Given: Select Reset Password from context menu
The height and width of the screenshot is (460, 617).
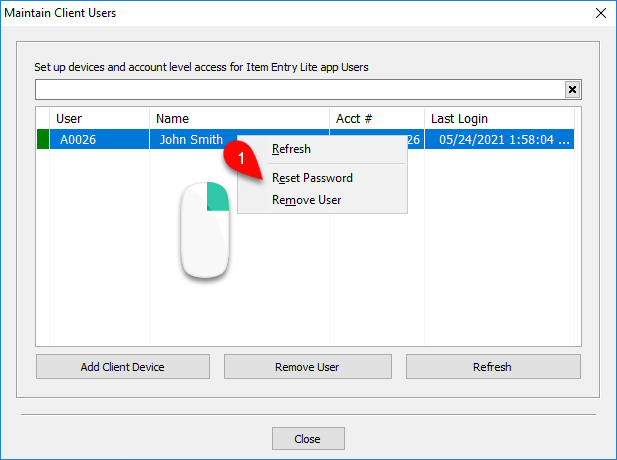Looking at the screenshot, I should (x=312, y=178).
